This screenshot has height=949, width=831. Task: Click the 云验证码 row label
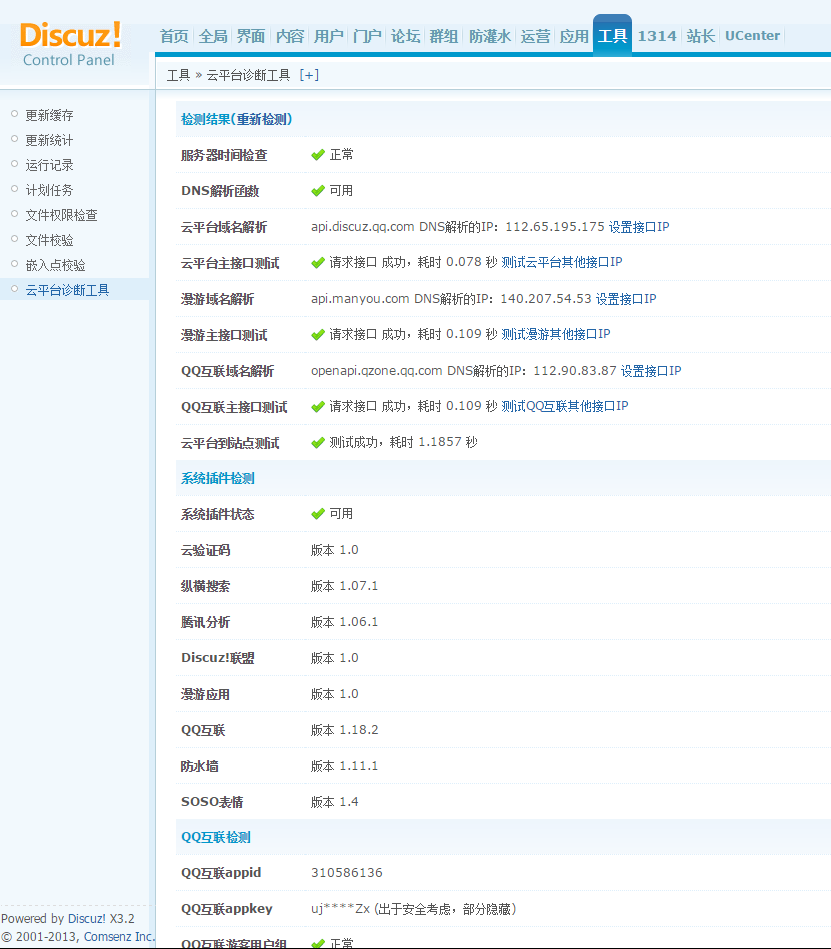tap(206, 550)
